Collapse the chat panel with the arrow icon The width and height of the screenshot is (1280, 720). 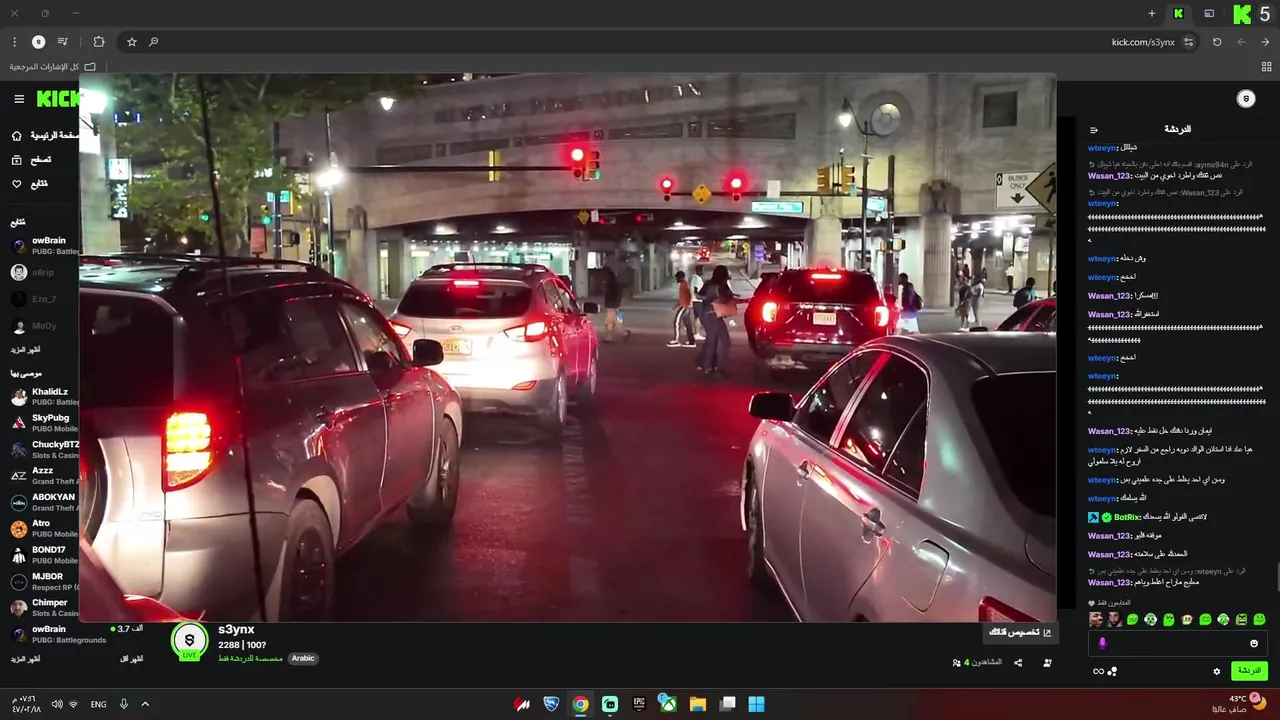1094,130
